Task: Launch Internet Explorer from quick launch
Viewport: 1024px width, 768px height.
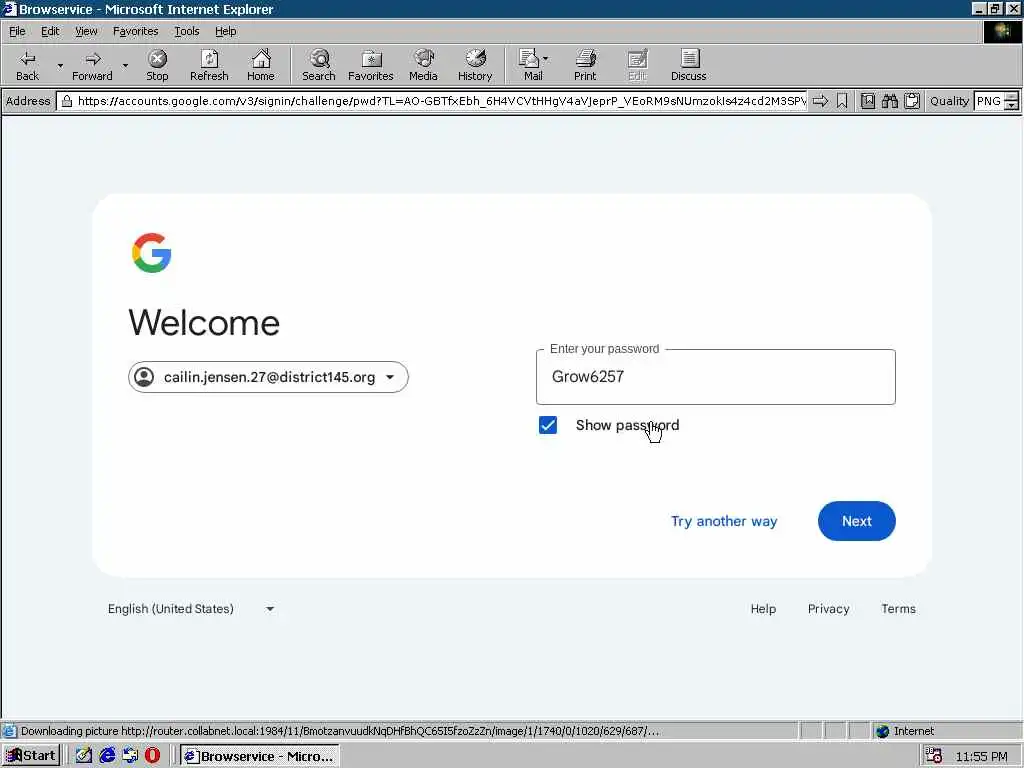Action: (107, 756)
